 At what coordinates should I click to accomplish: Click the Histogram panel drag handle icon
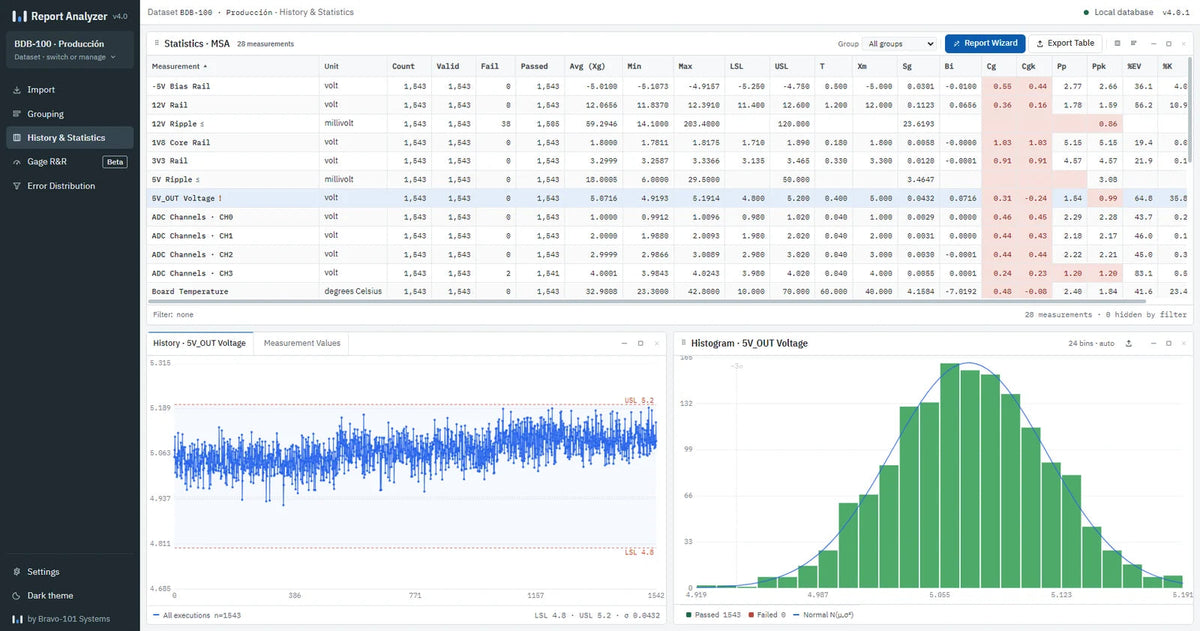pos(683,343)
